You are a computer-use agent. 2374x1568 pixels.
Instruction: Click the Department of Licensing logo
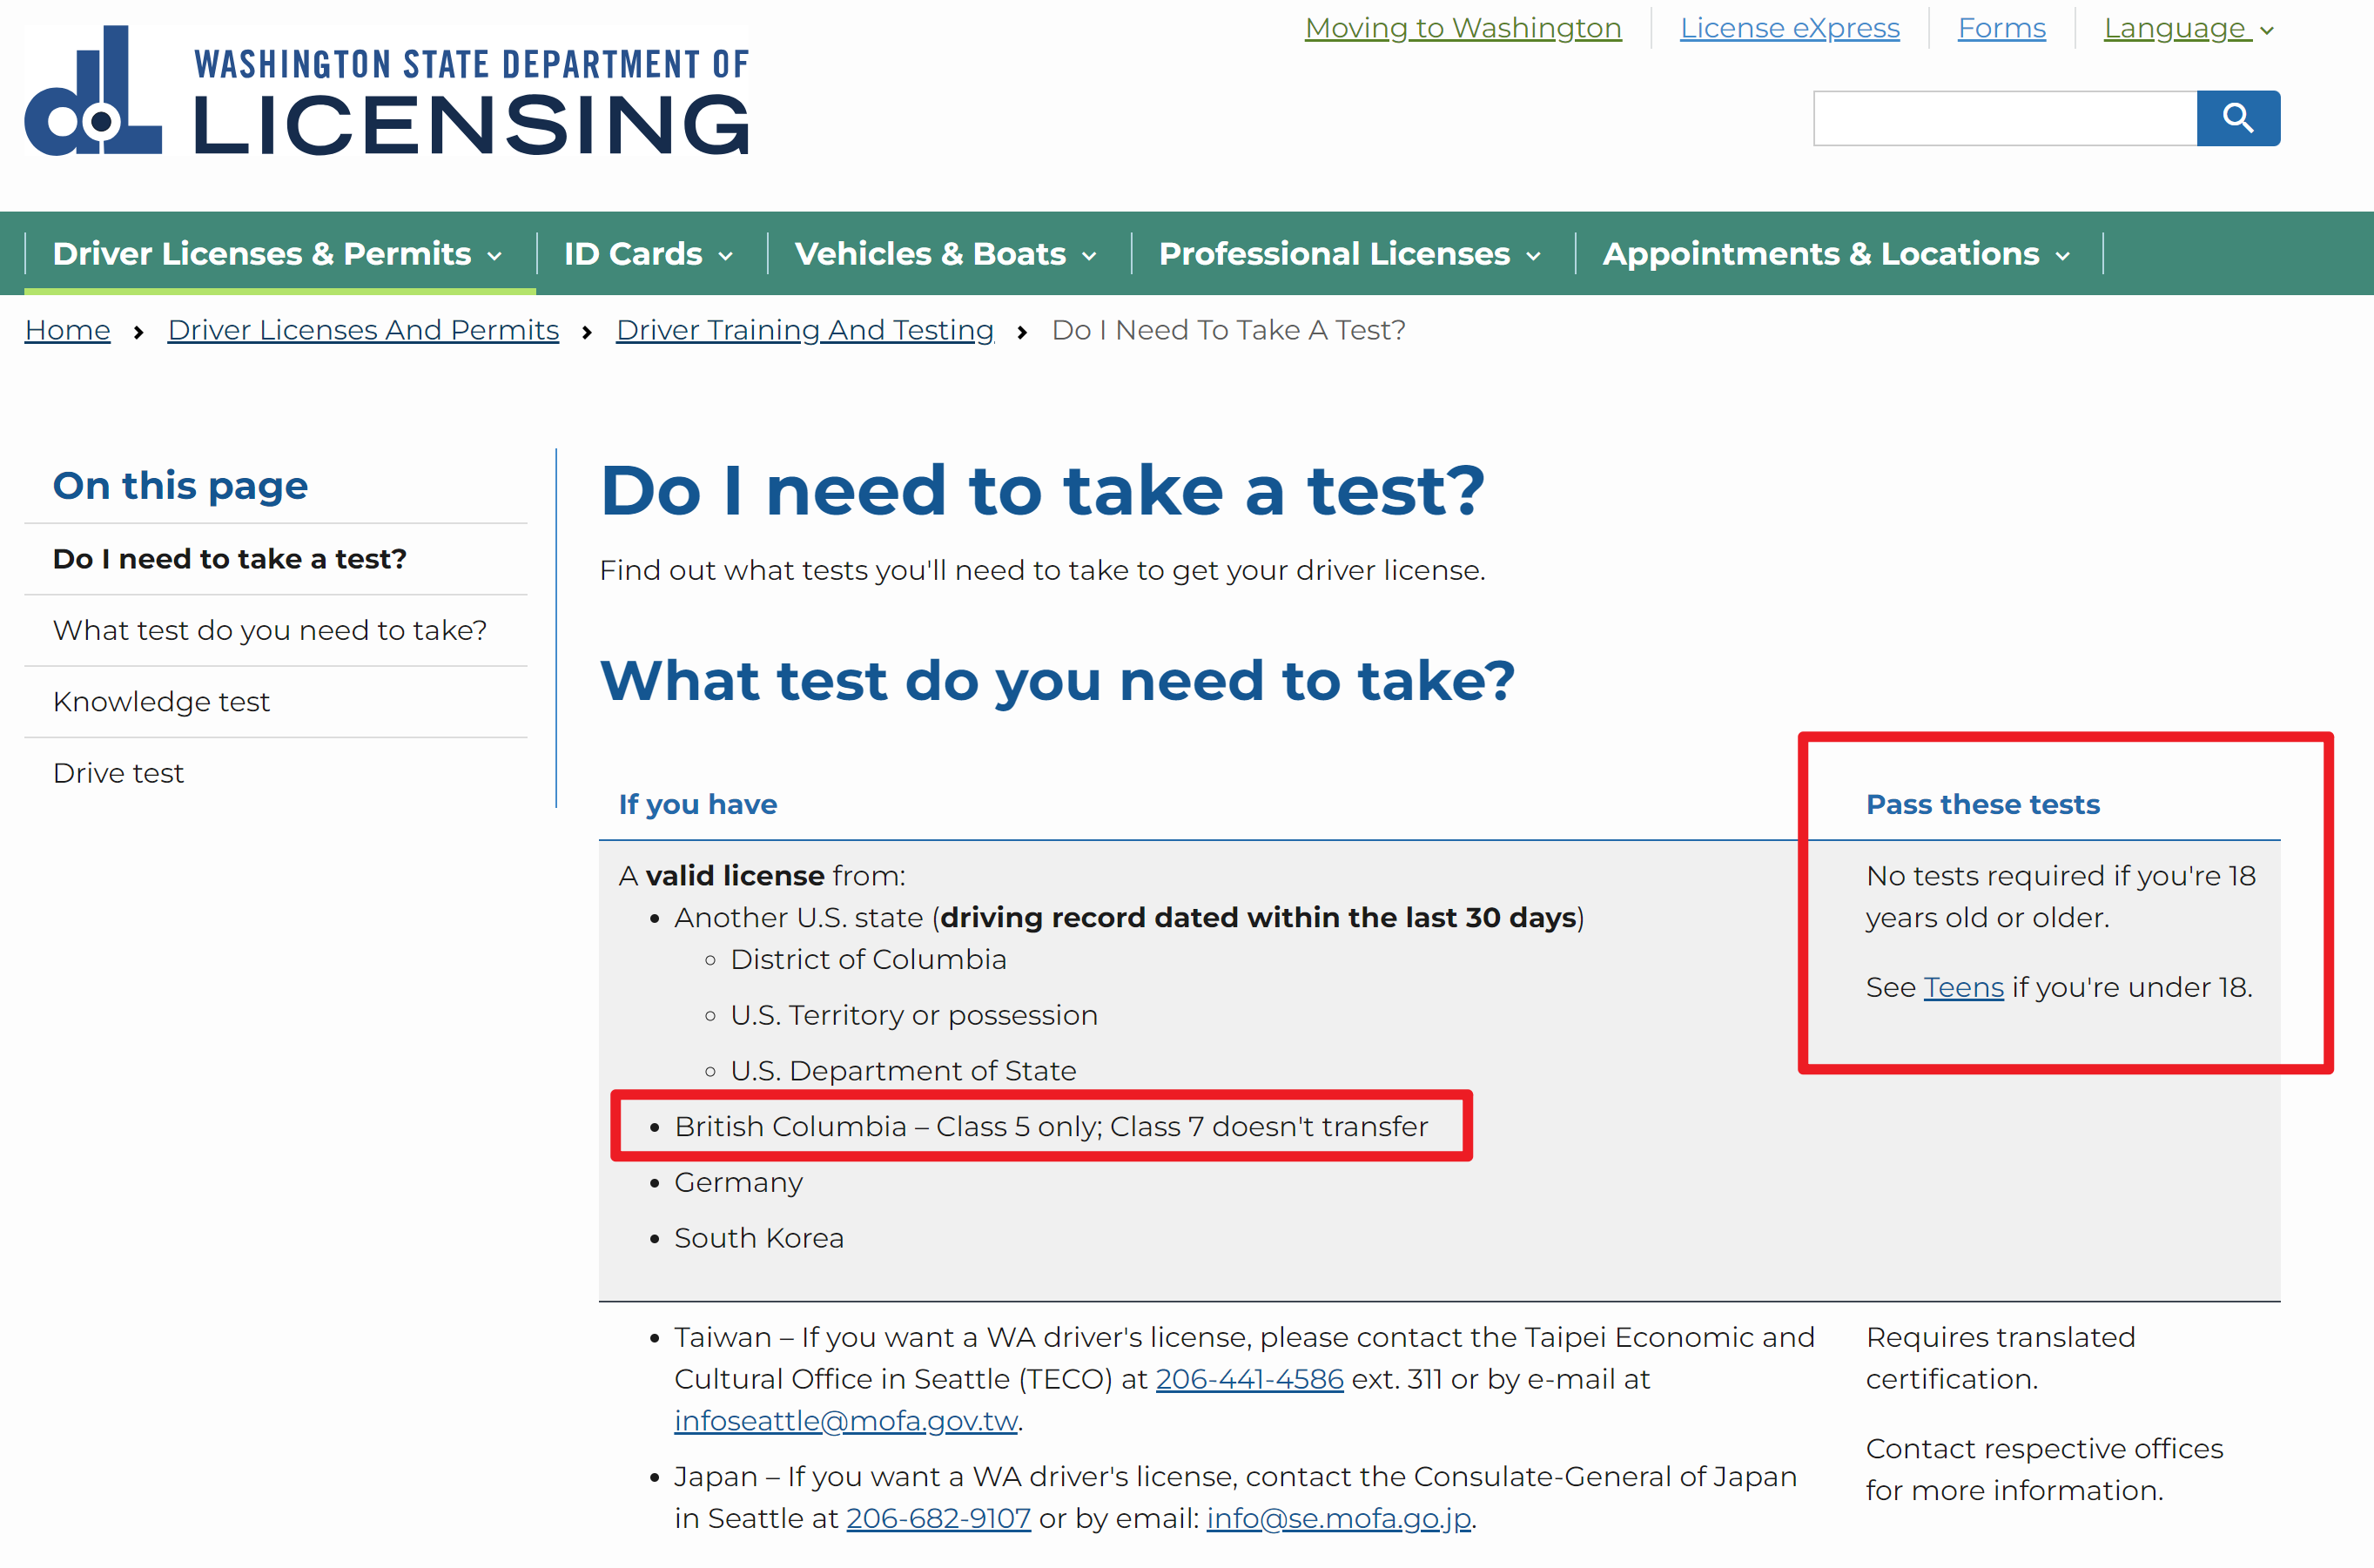tap(386, 91)
